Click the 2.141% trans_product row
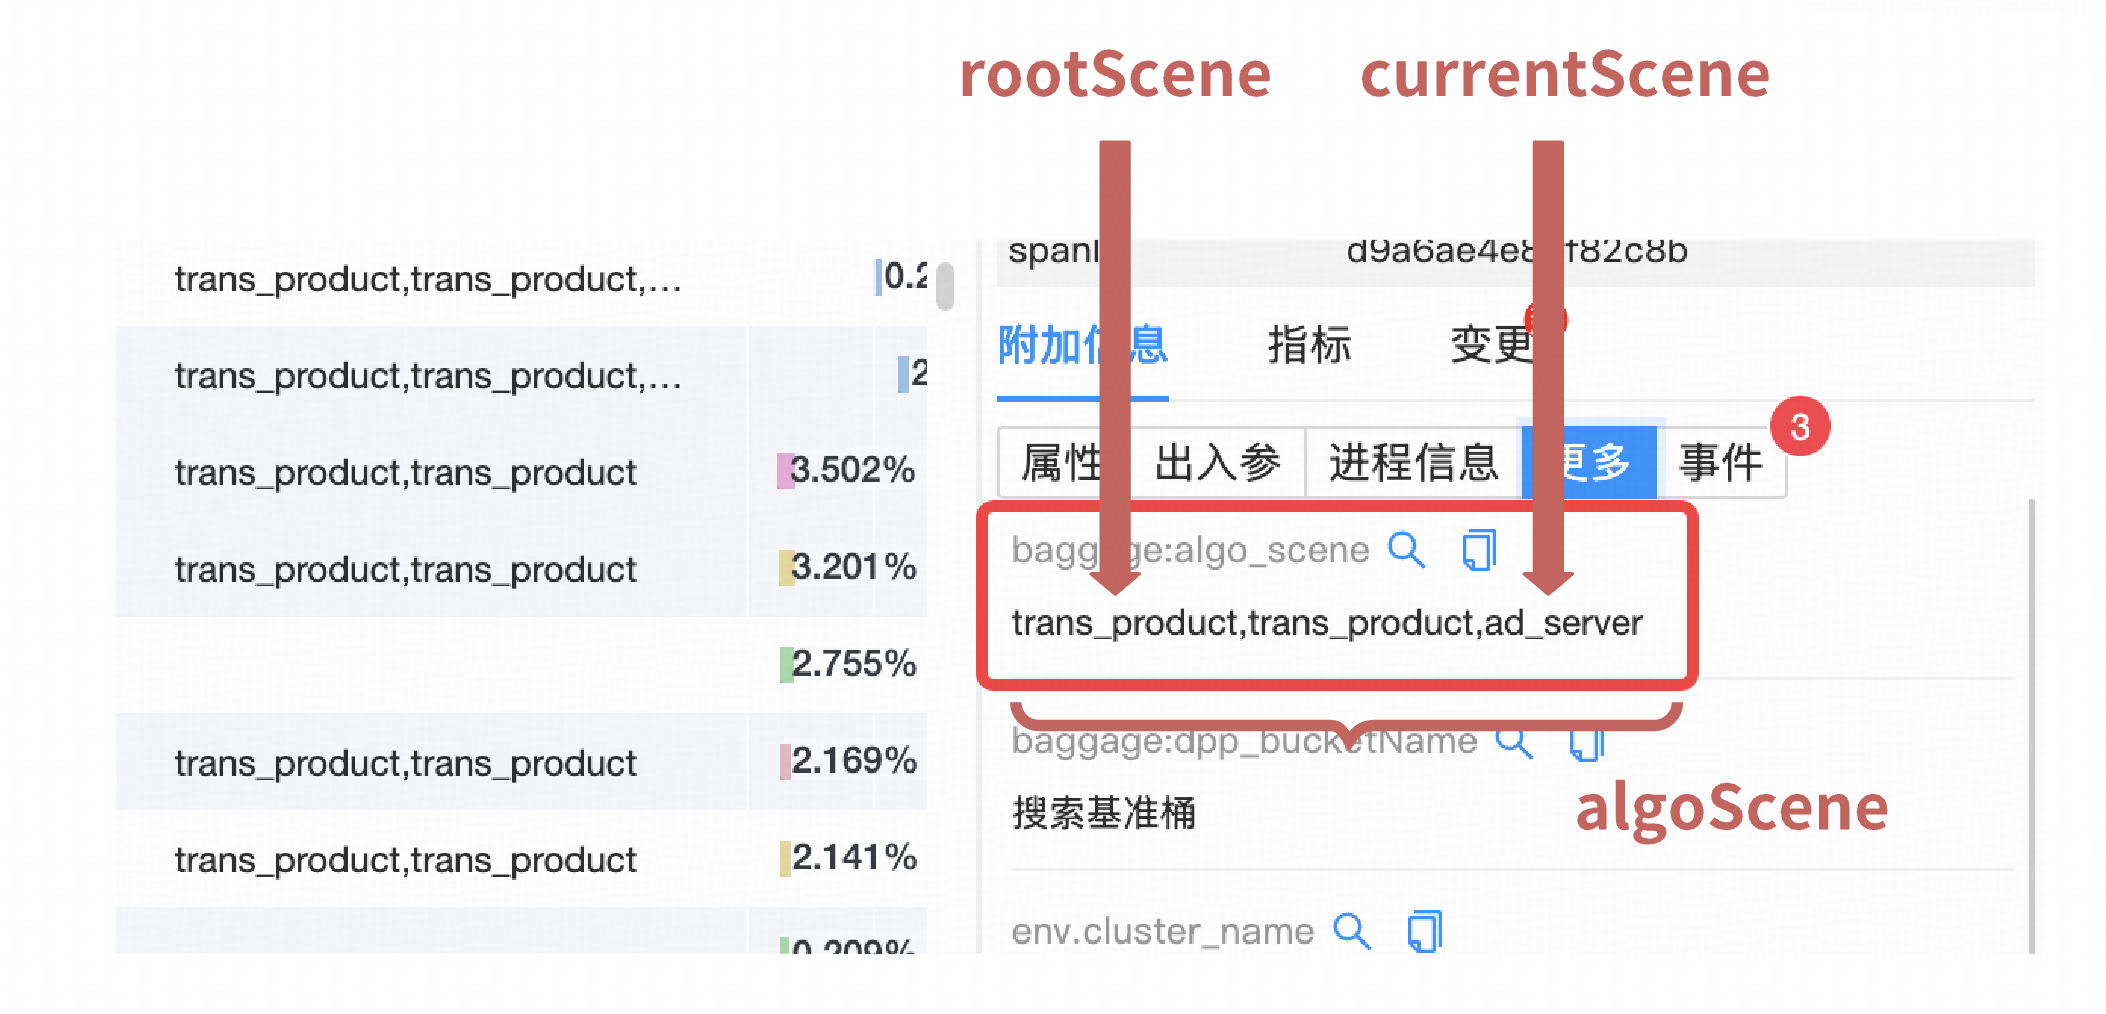This screenshot has width=2106, height=1014. (521, 859)
